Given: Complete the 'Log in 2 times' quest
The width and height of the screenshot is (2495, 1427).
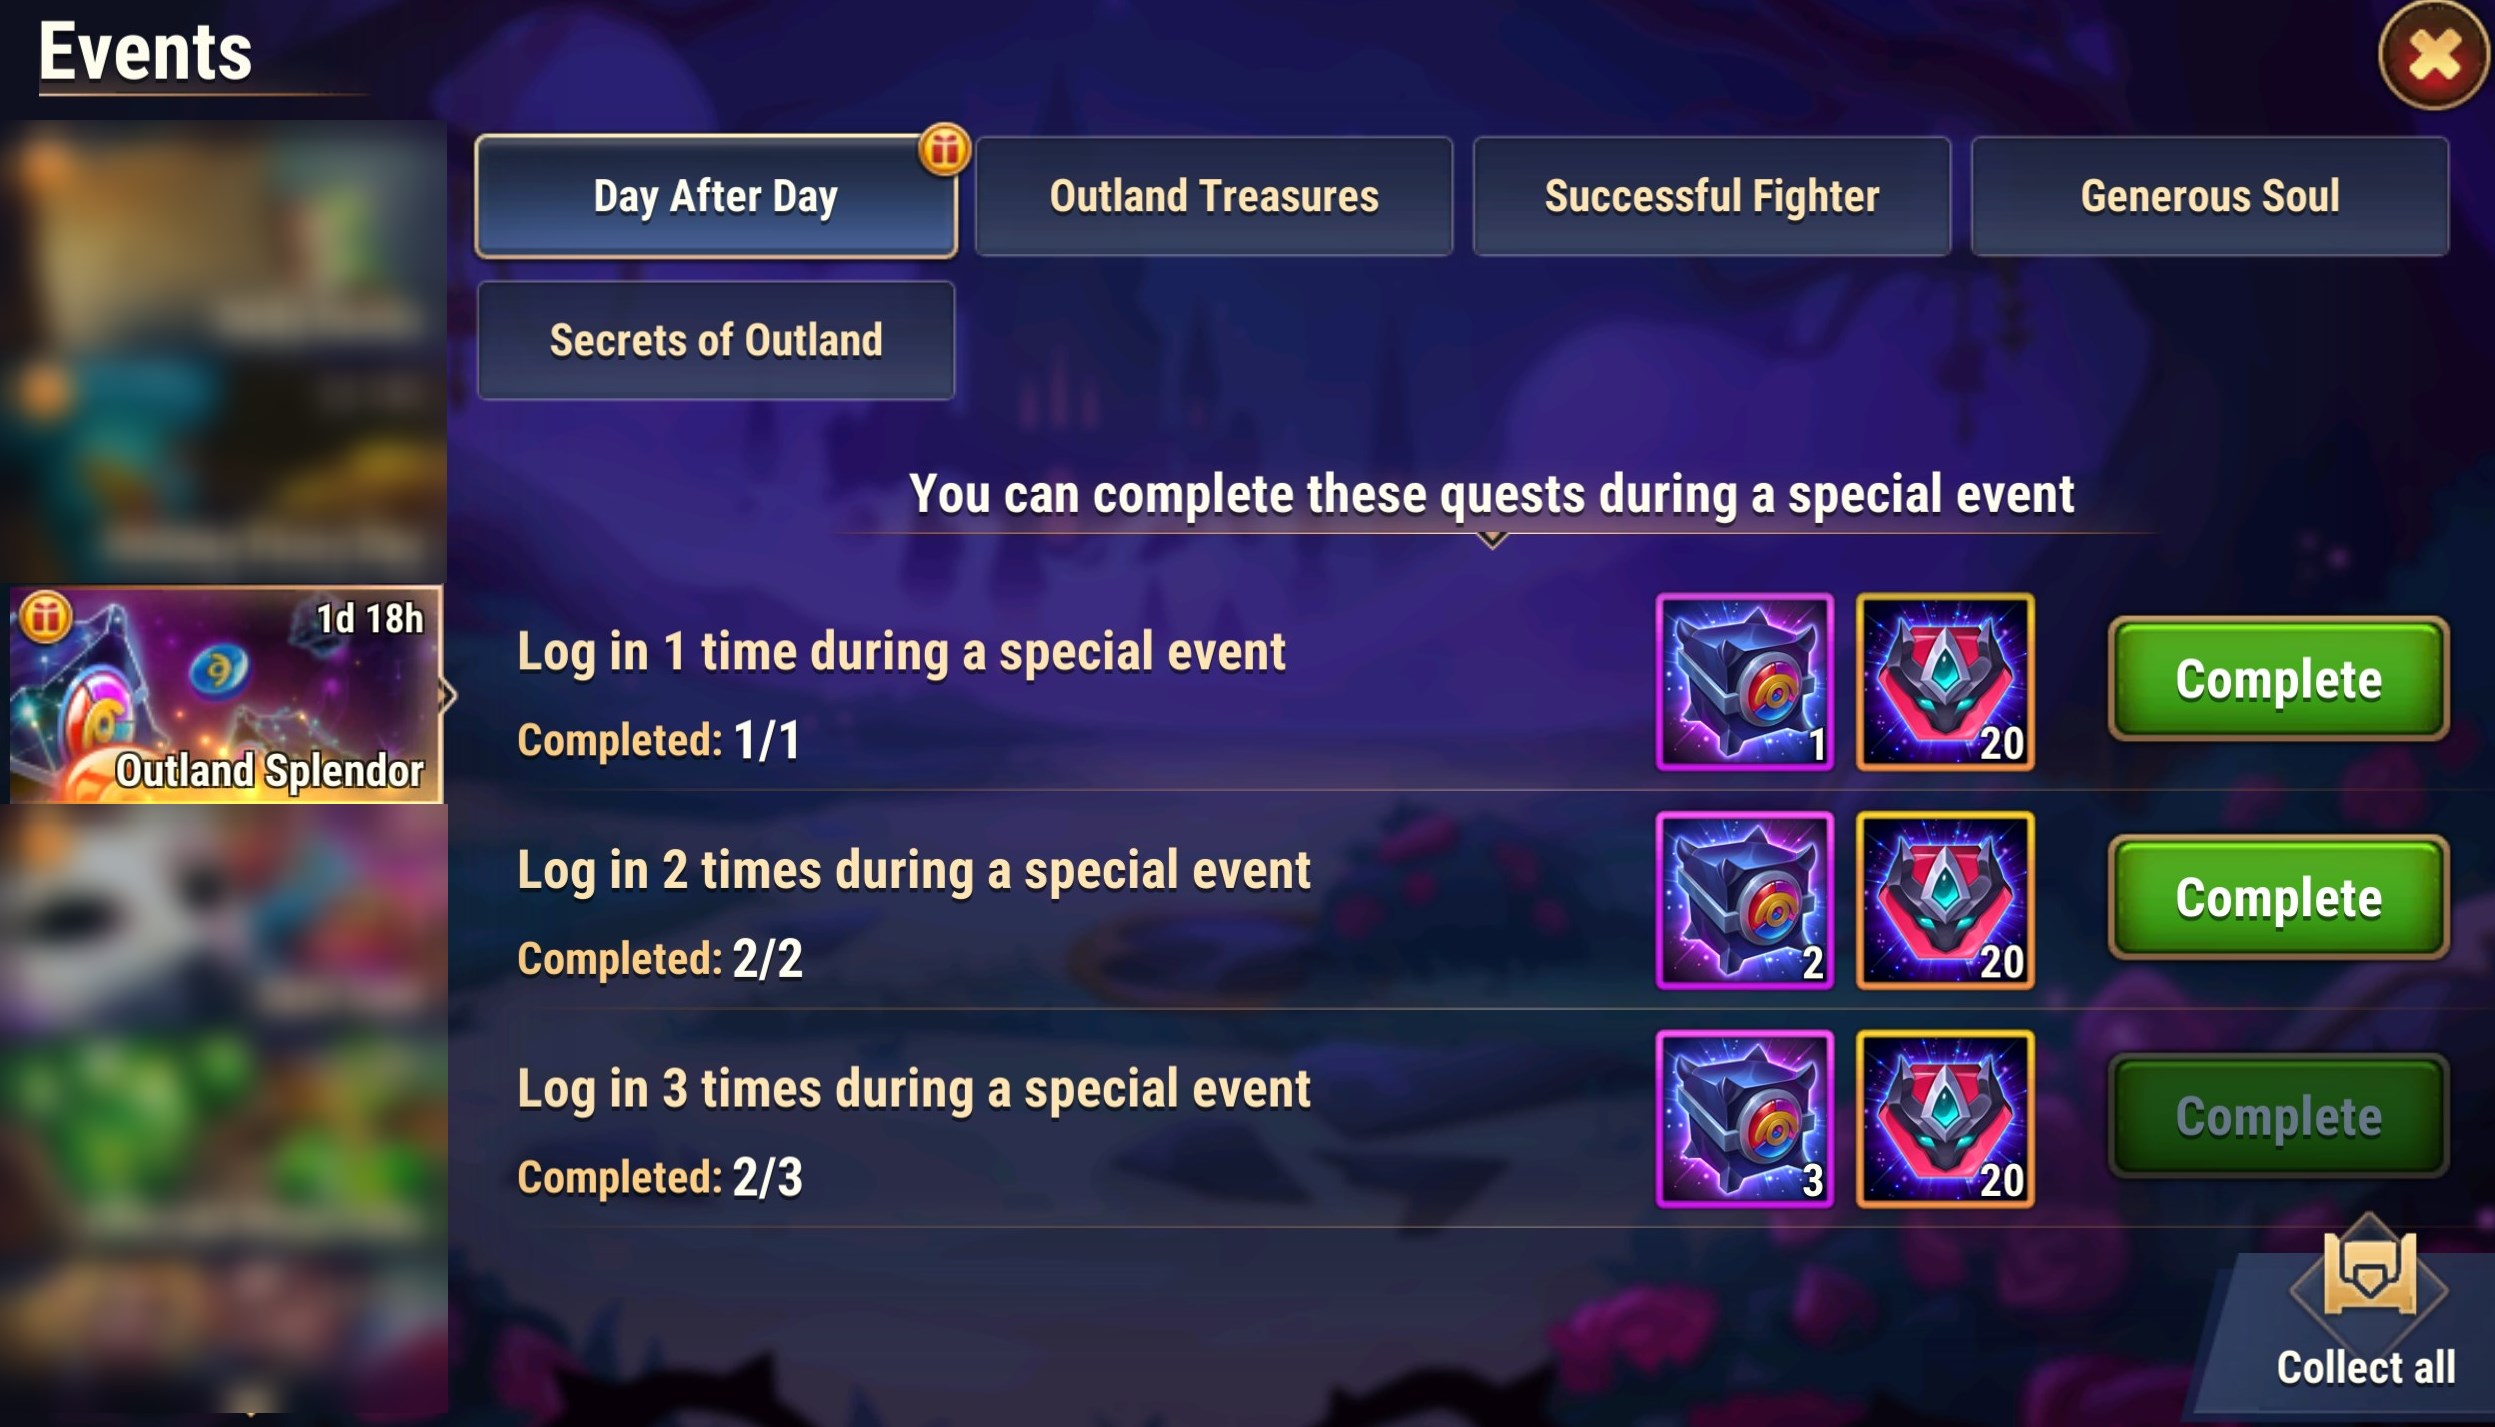Looking at the screenshot, I should (2278, 898).
